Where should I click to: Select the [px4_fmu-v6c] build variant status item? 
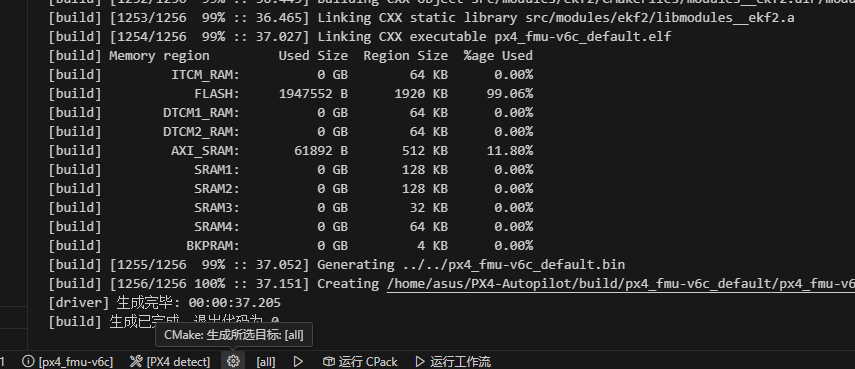click(68, 361)
